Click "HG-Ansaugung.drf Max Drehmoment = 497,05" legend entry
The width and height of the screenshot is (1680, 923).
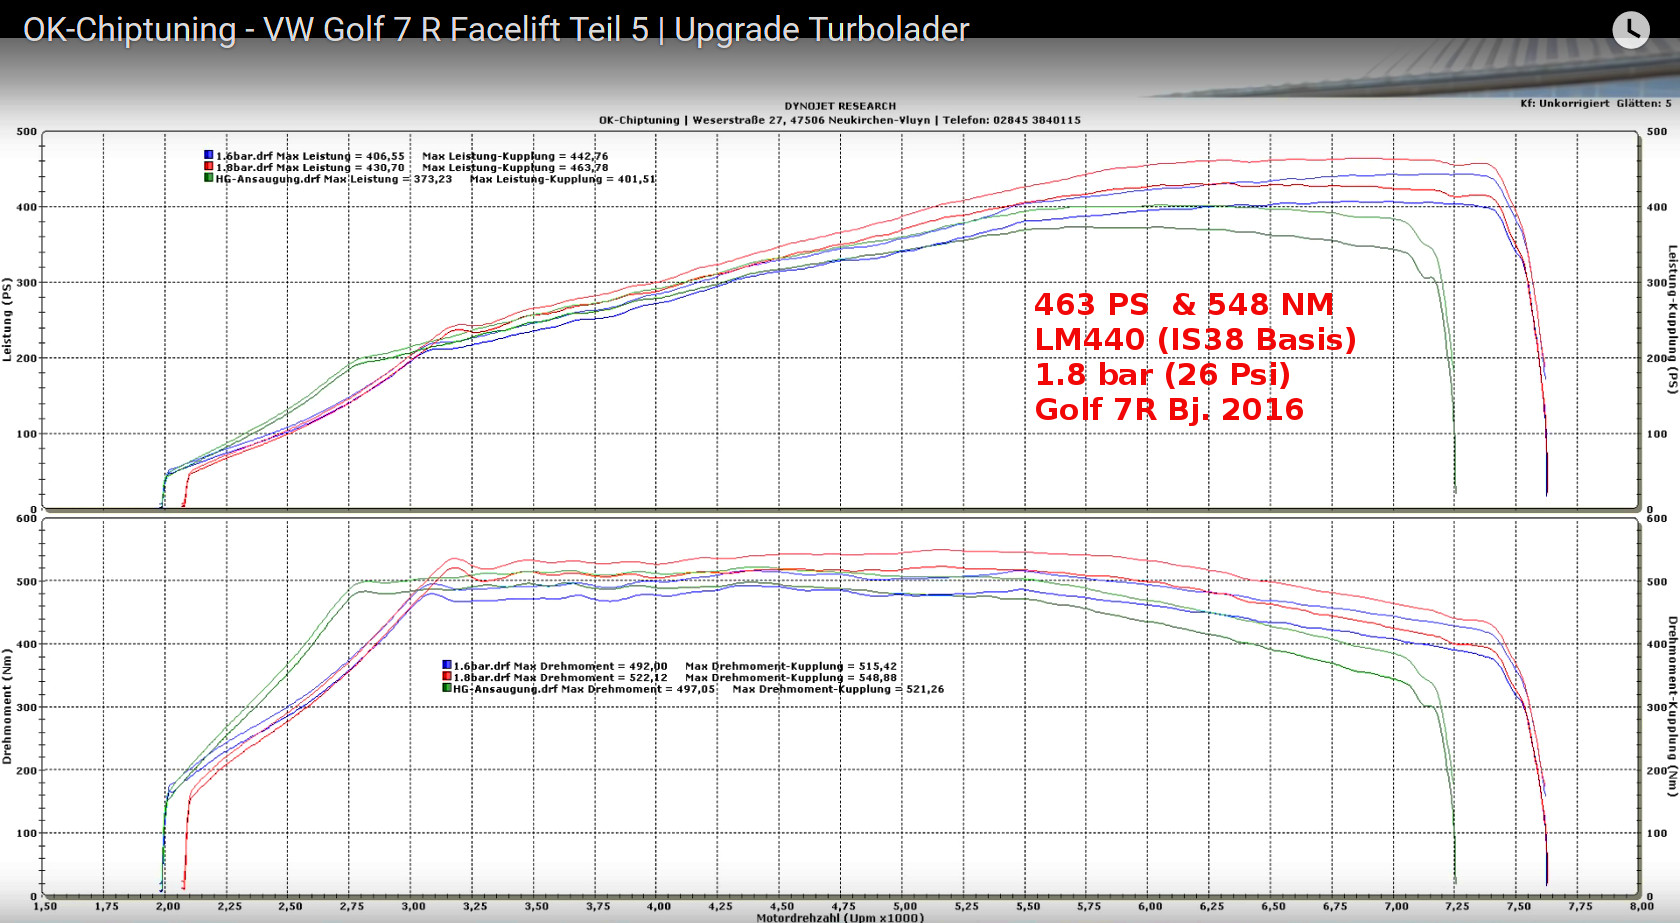[x=584, y=689]
